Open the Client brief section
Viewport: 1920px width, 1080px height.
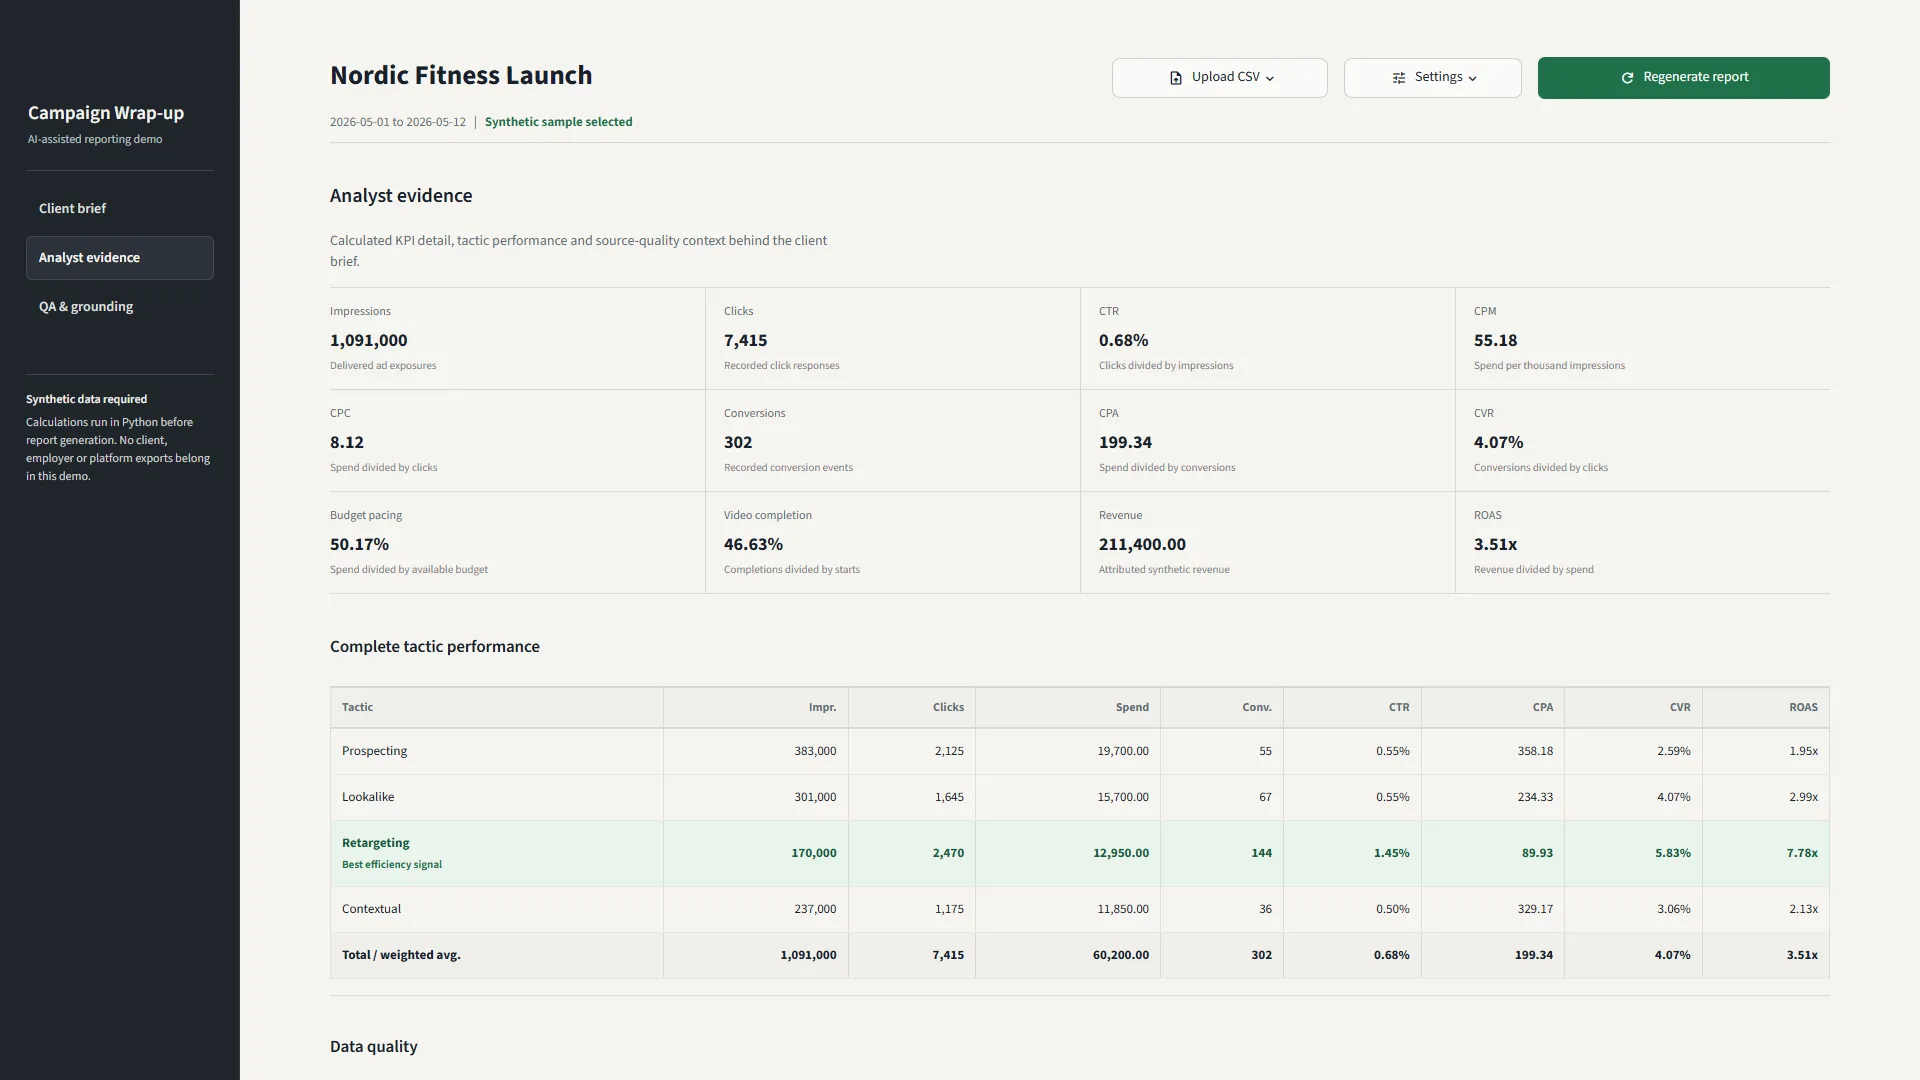click(x=120, y=209)
